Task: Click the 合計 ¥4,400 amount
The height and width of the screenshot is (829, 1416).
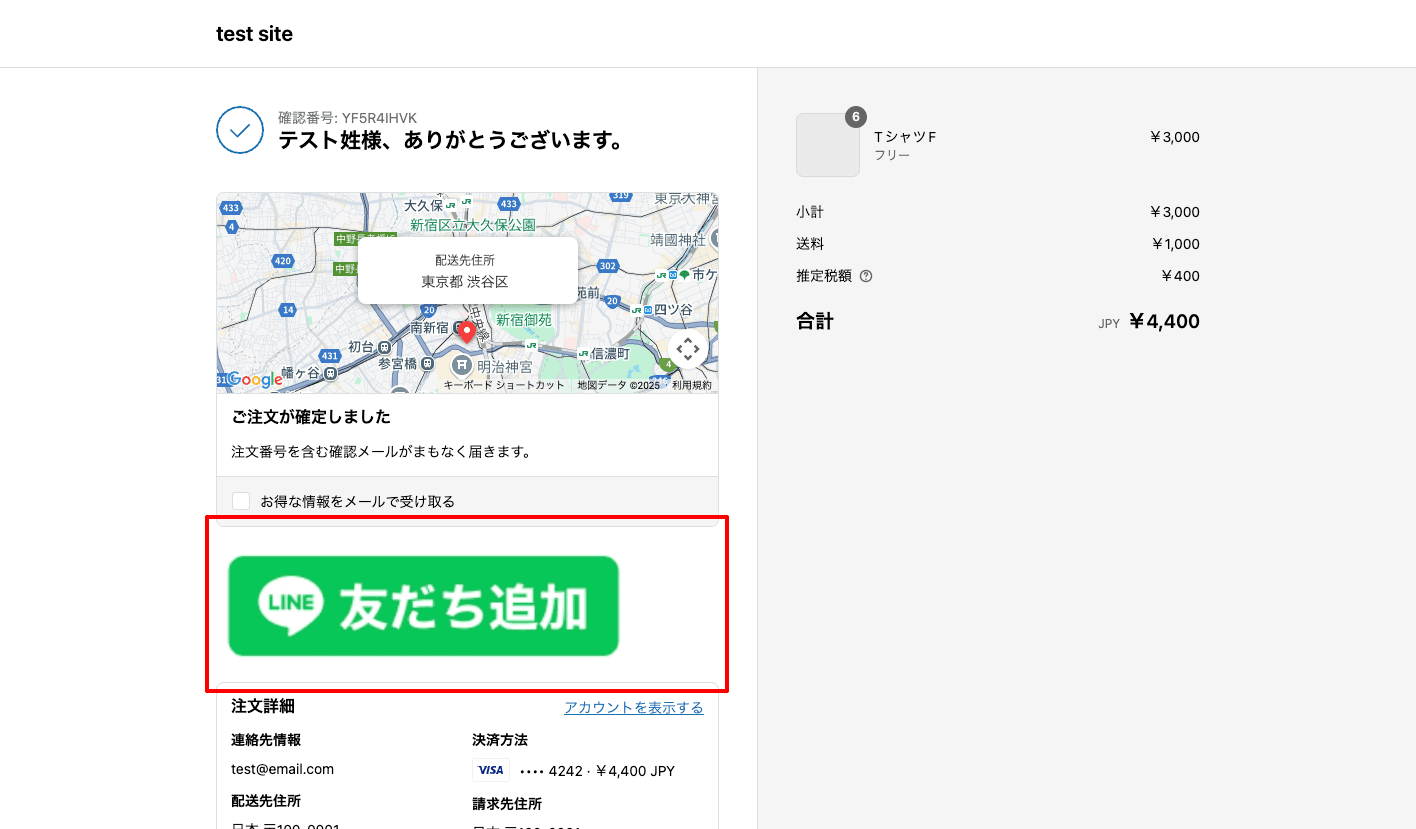Action: pos(1164,321)
